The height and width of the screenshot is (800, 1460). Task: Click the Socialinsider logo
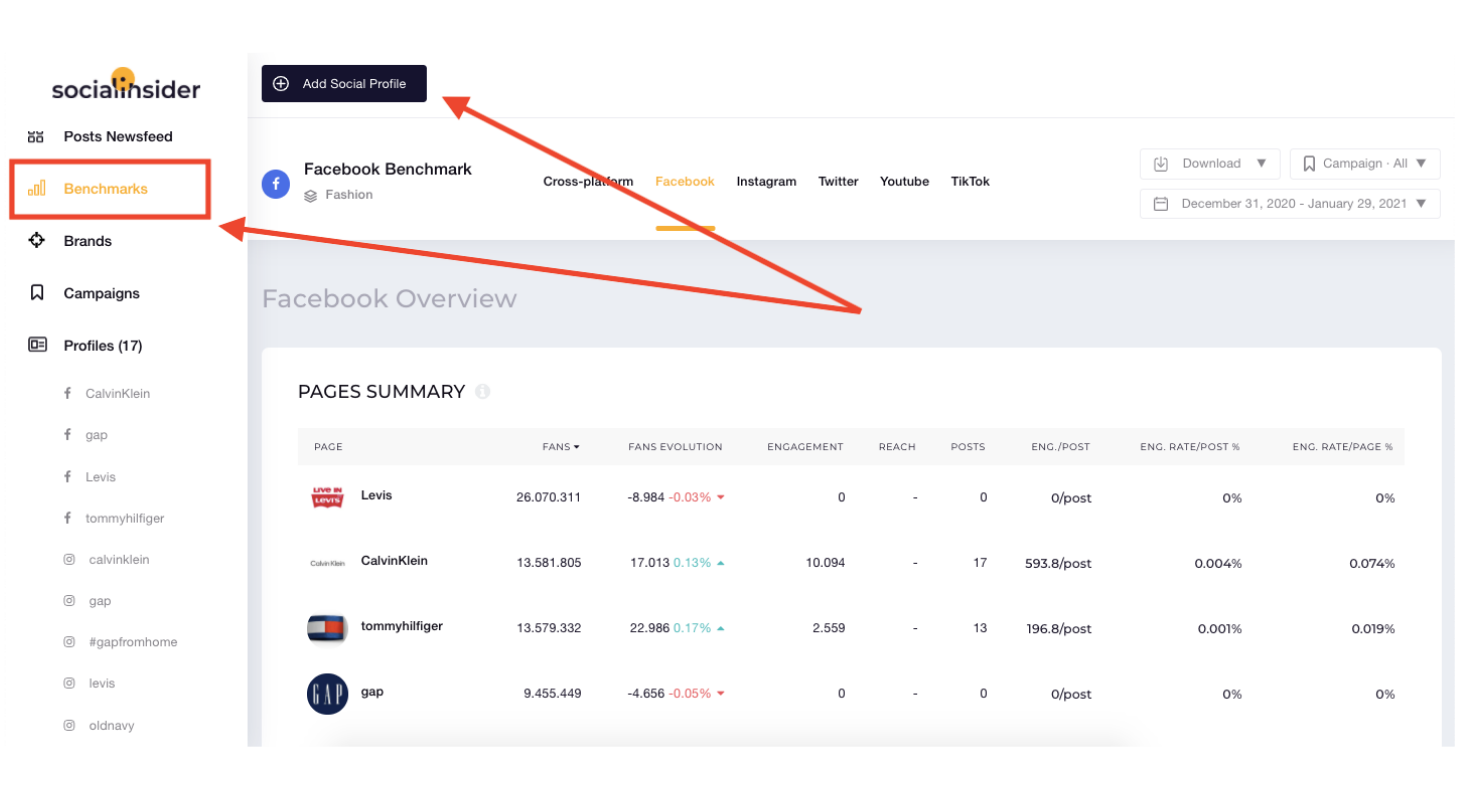126,85
